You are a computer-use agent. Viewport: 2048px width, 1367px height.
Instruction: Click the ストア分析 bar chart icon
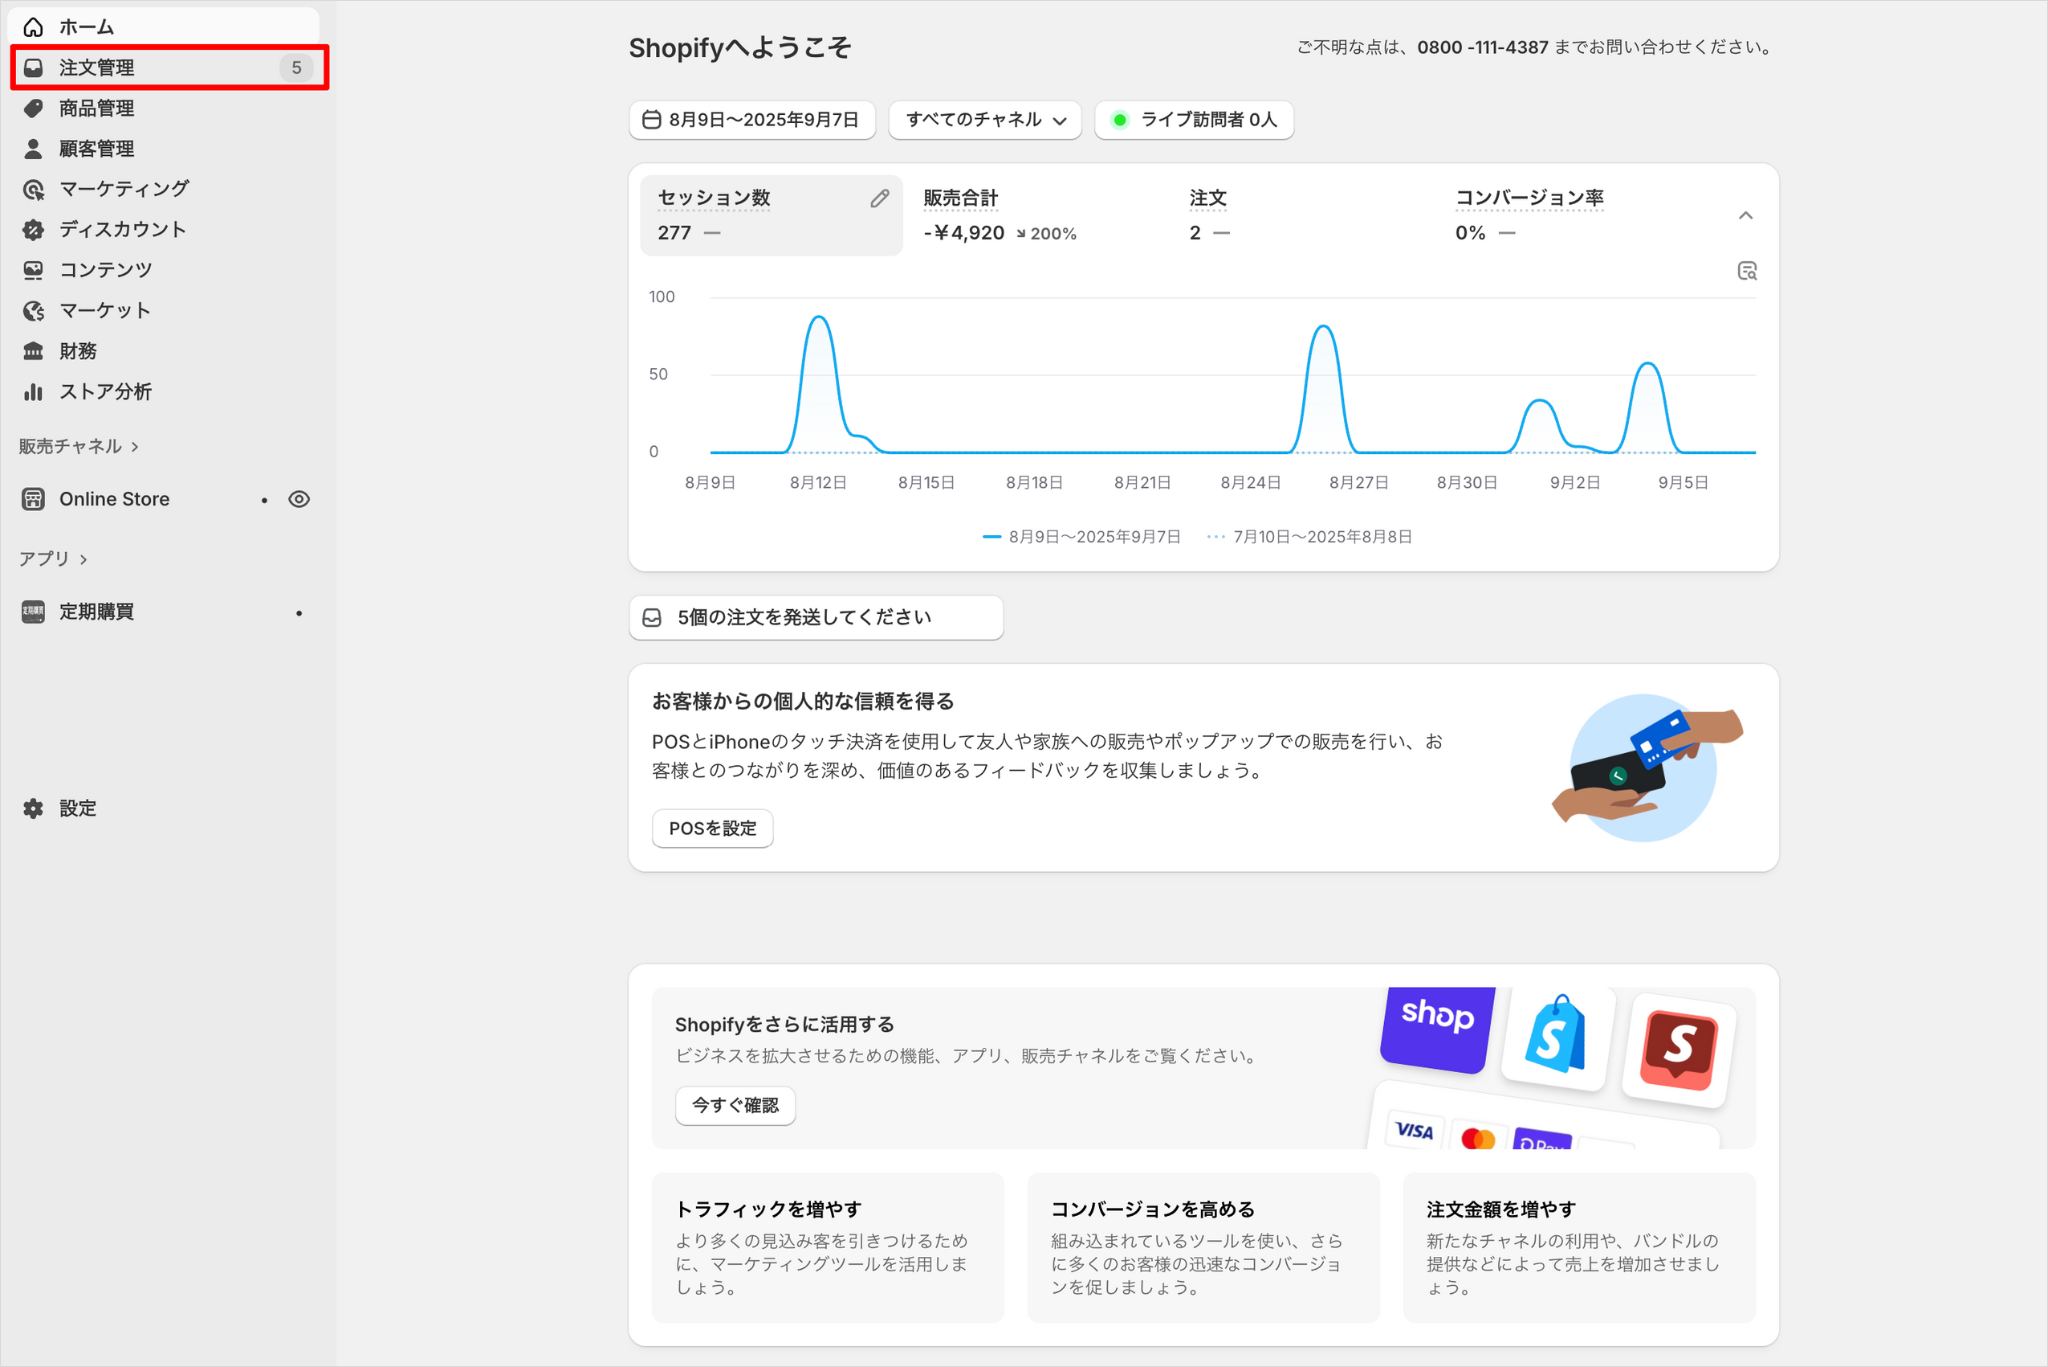click(34, 392)
